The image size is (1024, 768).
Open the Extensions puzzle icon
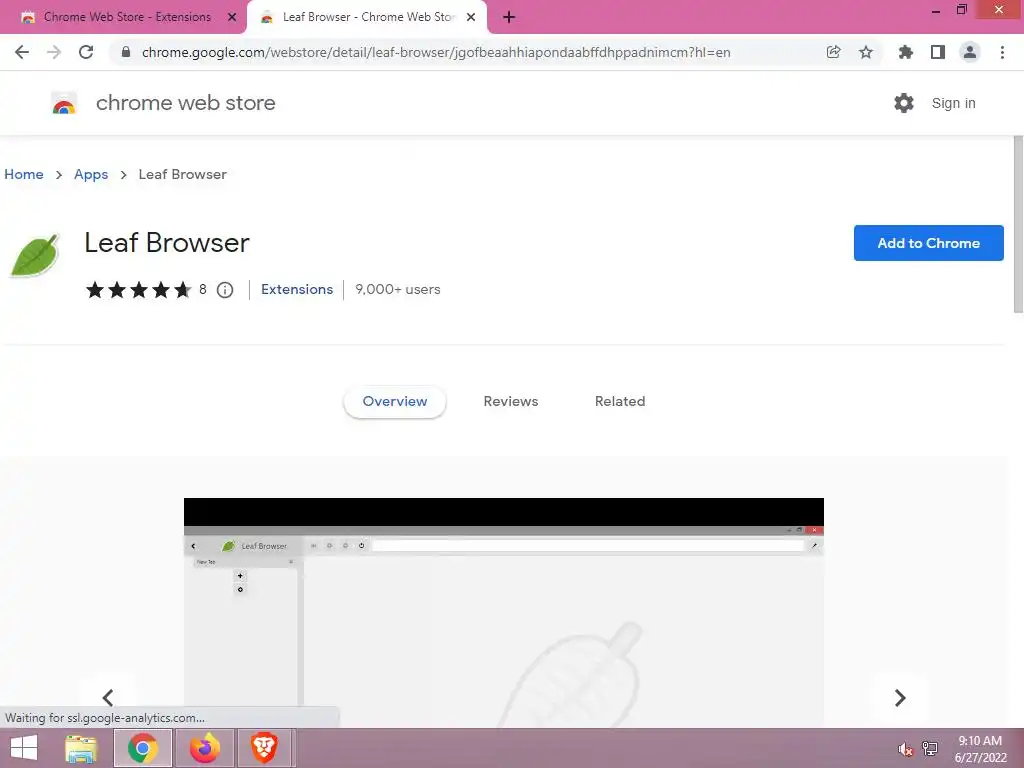905,52
